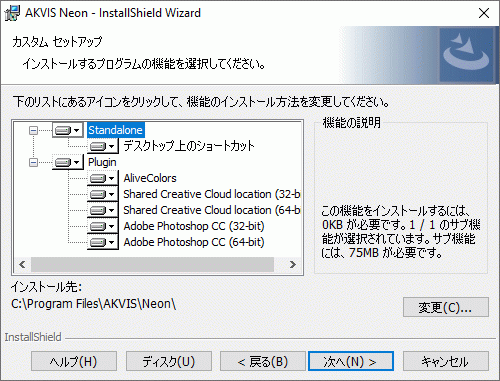500x381 pixels.
Task: Collapse the Plugin tree node
Action: point(33,162)
